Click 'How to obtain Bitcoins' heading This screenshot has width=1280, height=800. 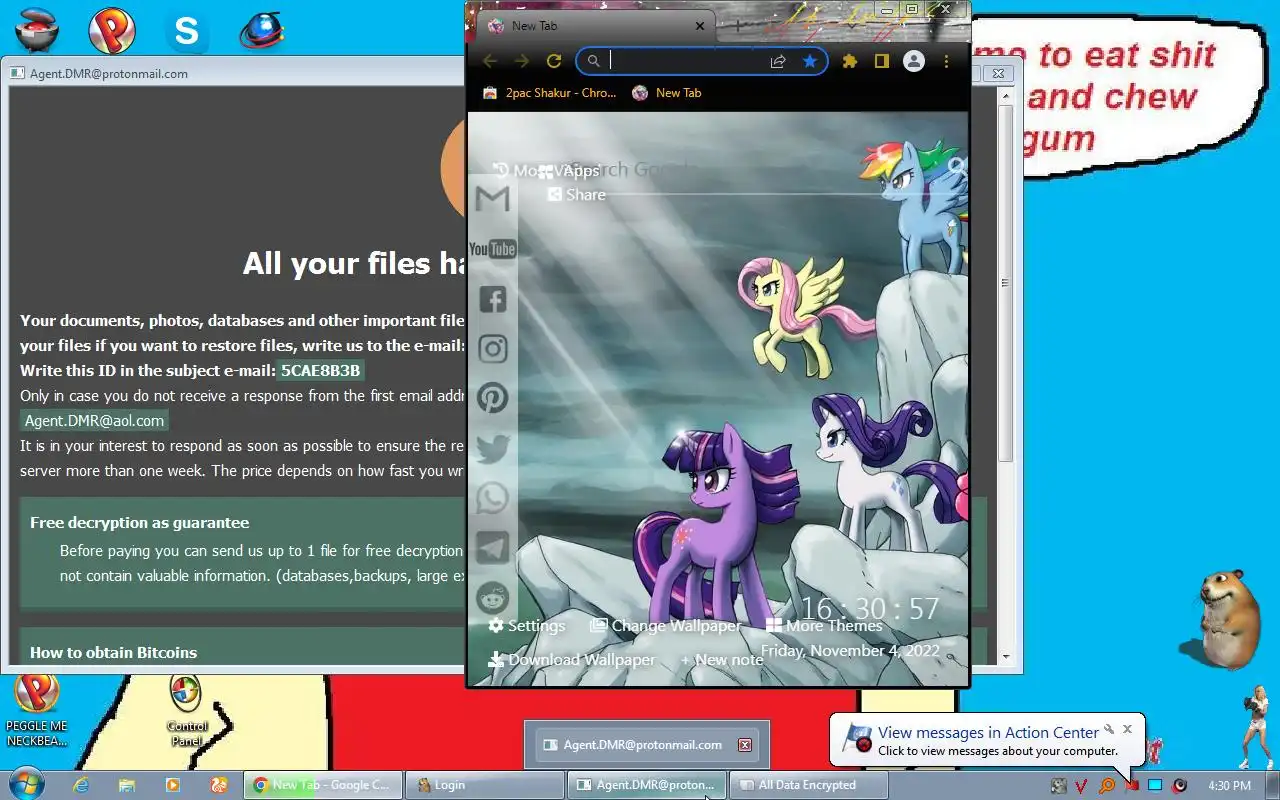[x=113, y=652]
